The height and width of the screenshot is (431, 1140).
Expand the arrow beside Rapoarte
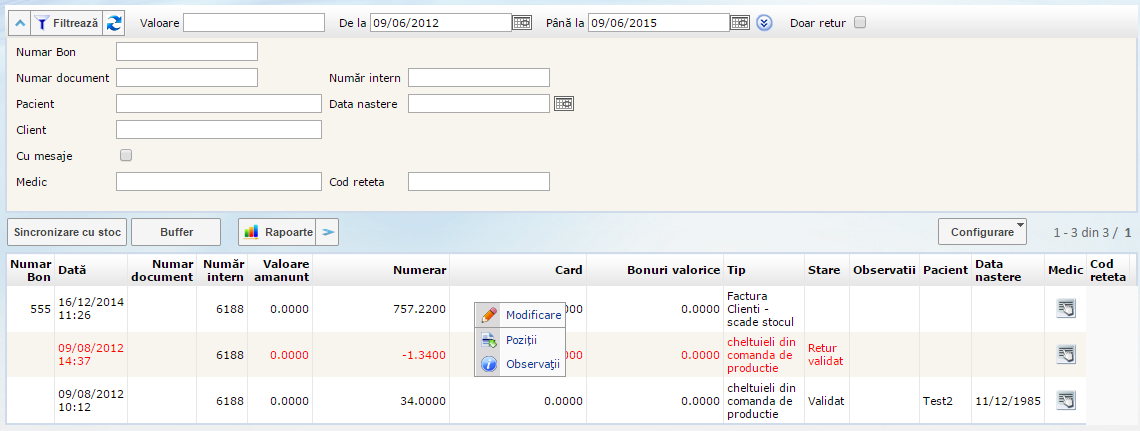click(x=328, y=232)
